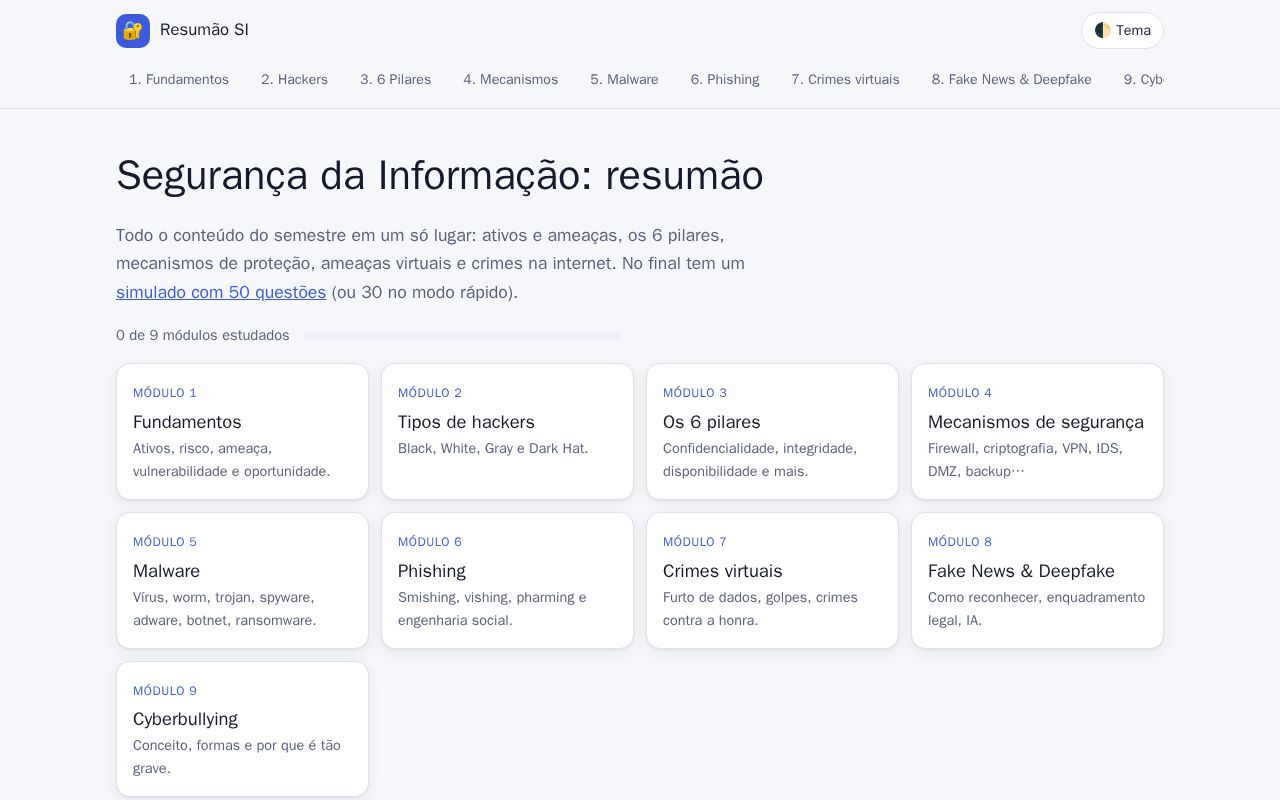This screenshot has height=800, width=1280.
Task: Open the Crimes virtuais module card
Action: point(772,580)
